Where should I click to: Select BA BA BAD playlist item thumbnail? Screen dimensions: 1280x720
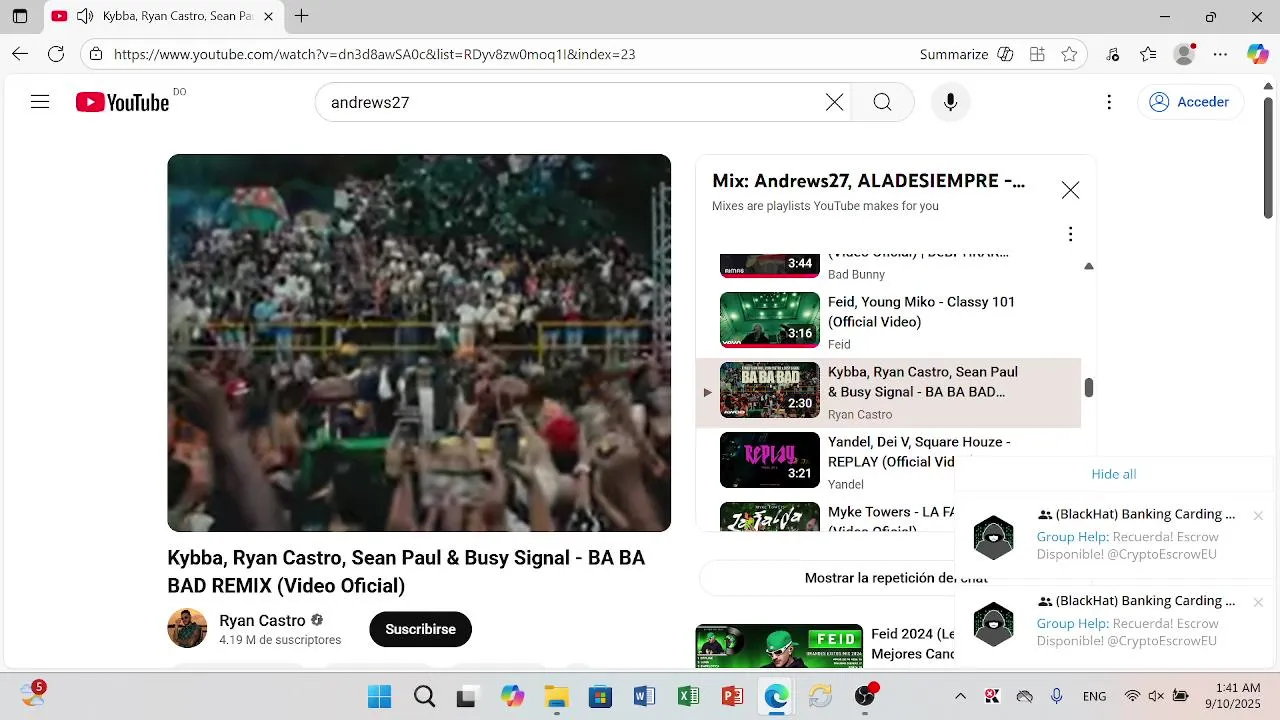[770, 390]
